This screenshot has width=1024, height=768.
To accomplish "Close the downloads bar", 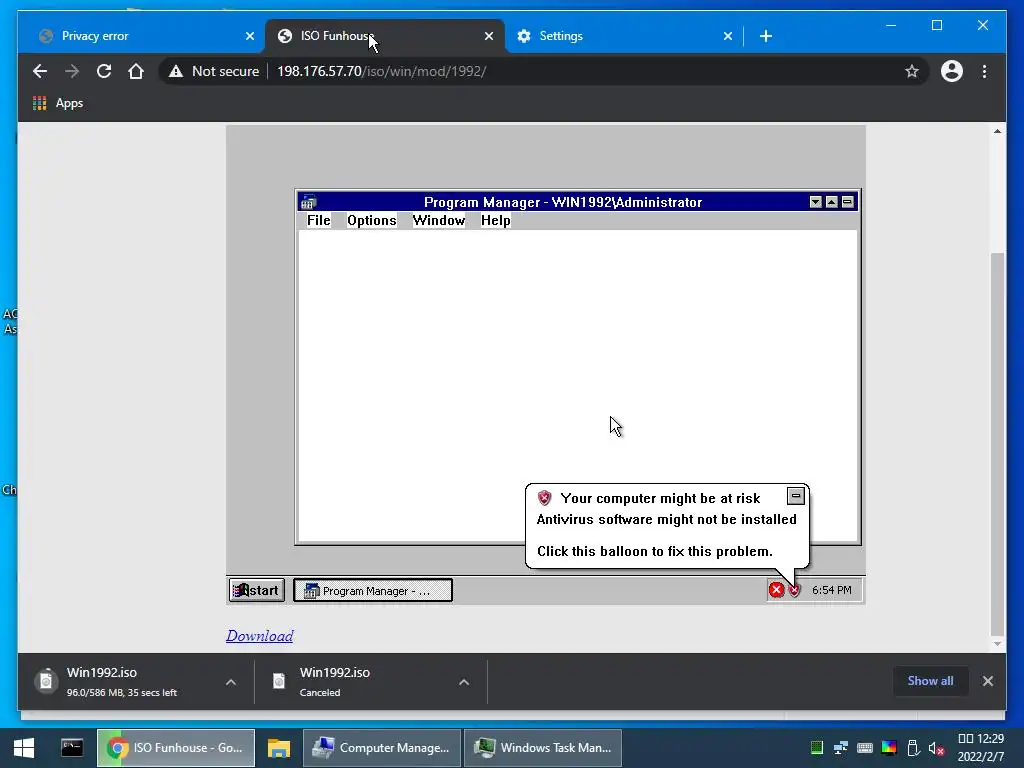I will click(987, 681).
